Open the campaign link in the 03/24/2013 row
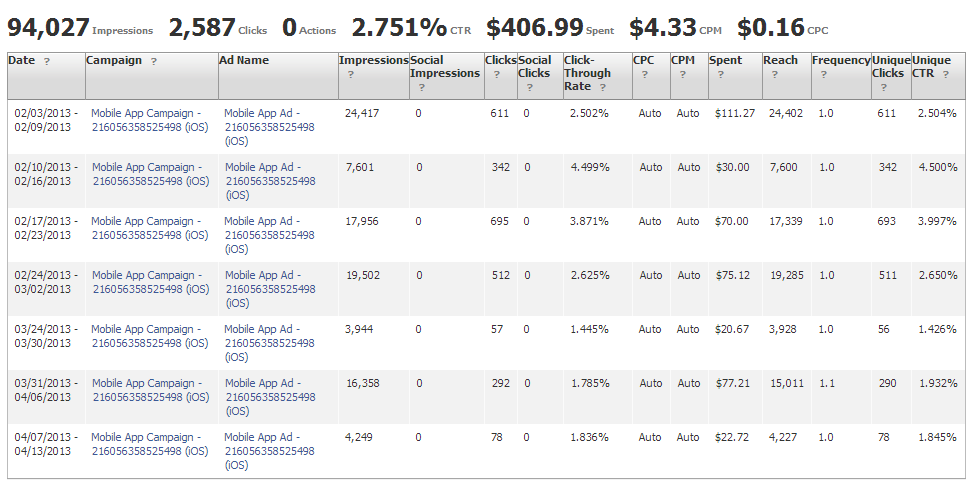Screen dimensions: 980x492 click(149, 336)
